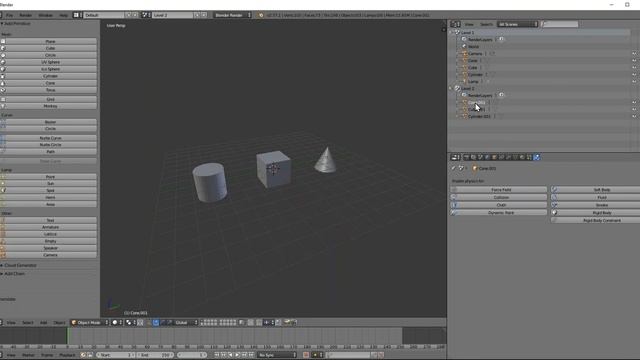Click the Collision physics button

coord(499,197)
